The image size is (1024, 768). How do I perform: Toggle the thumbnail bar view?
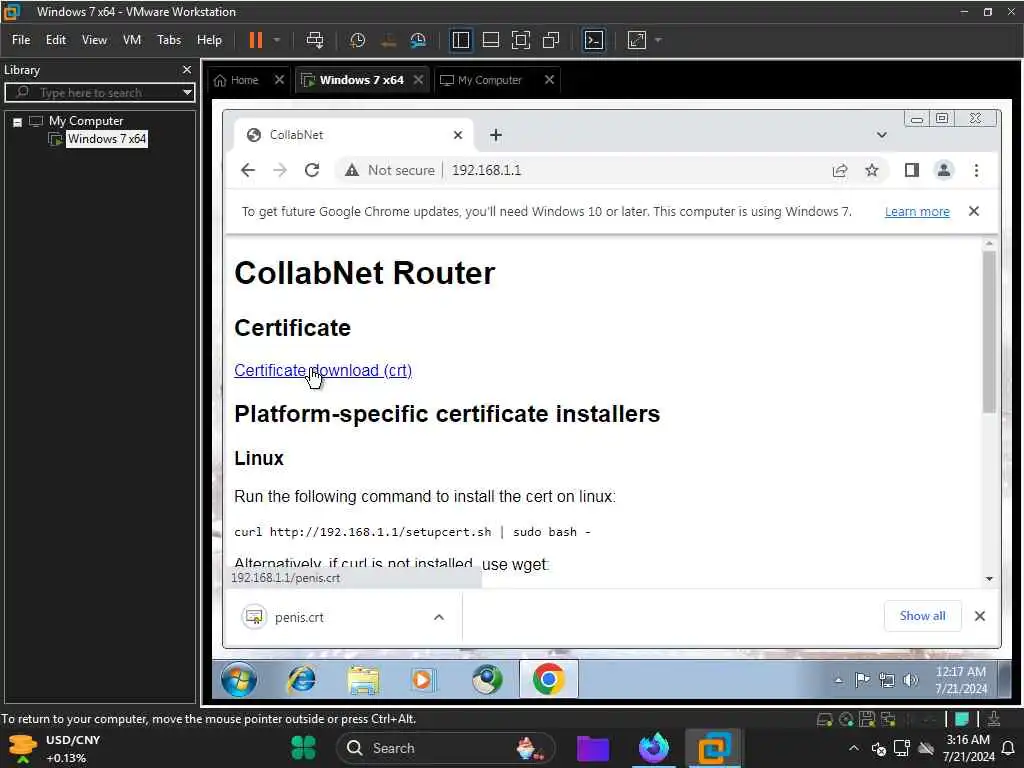(x=490, y=40)
